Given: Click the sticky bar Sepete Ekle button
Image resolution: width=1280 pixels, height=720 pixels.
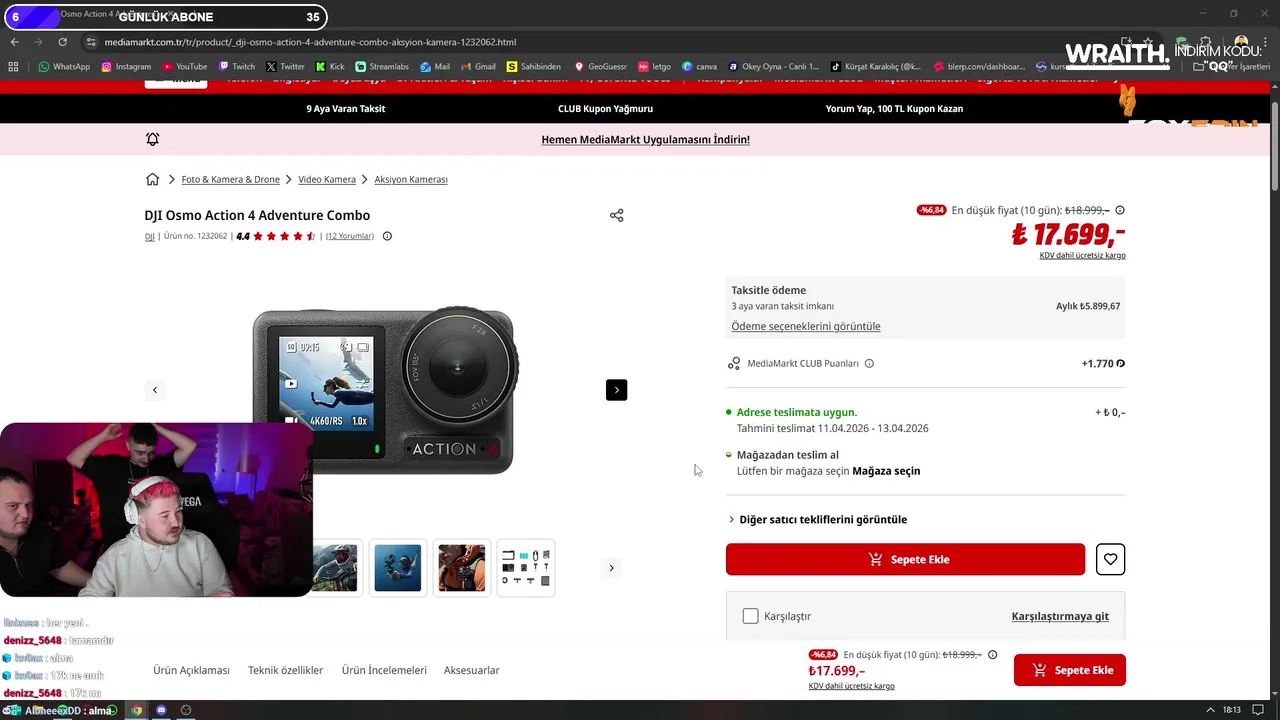Looking at the screenshot, I should 1070,670.
